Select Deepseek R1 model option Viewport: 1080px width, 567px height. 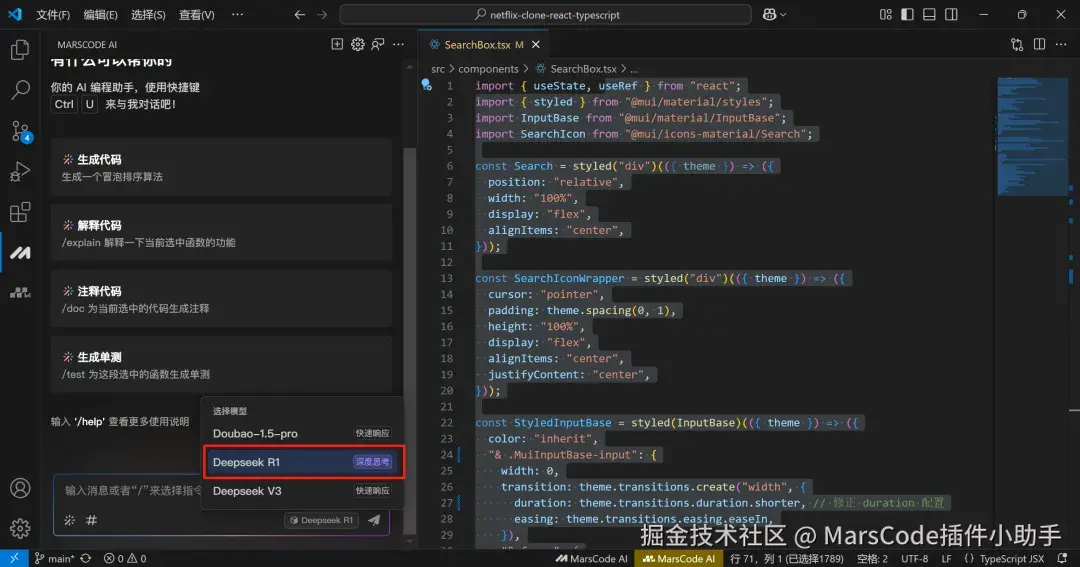point(302,462)
